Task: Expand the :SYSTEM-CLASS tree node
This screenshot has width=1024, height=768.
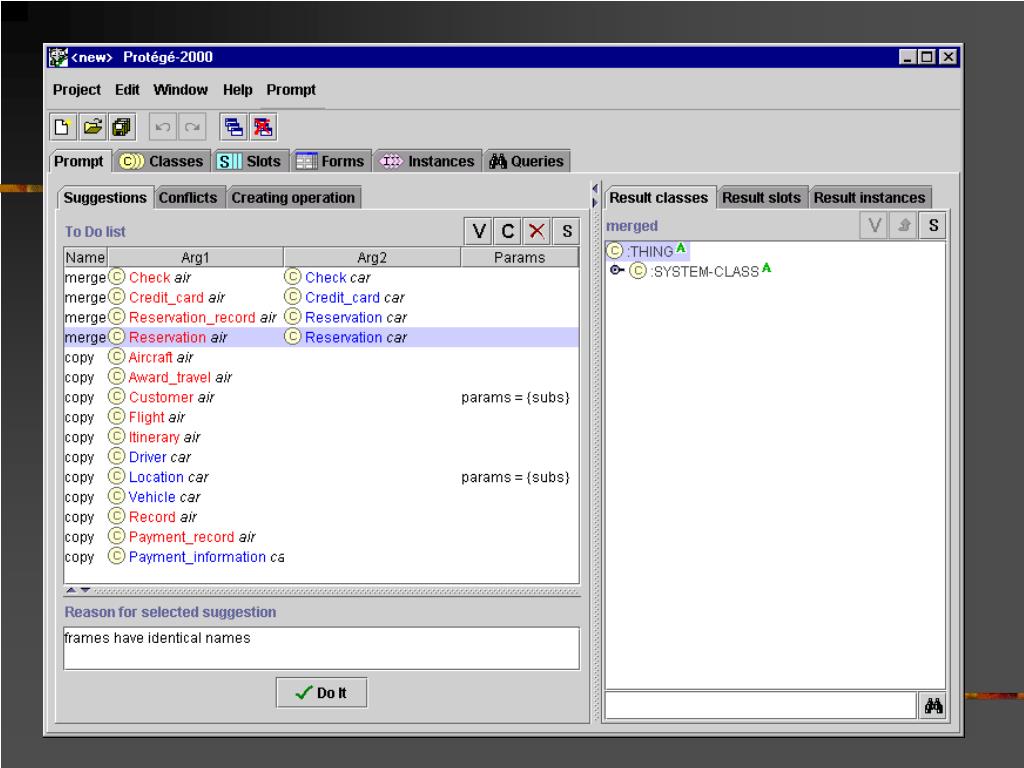Action: (616, 270)
